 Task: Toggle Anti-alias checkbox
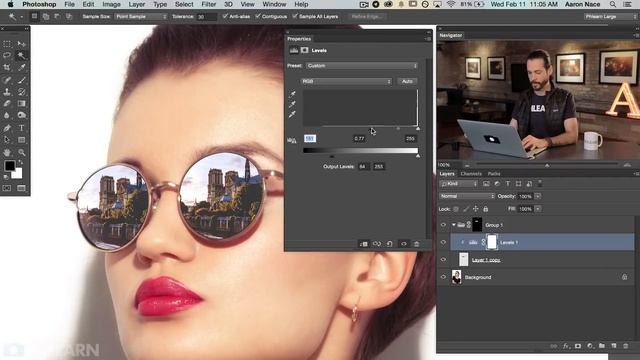click(225, 16)
